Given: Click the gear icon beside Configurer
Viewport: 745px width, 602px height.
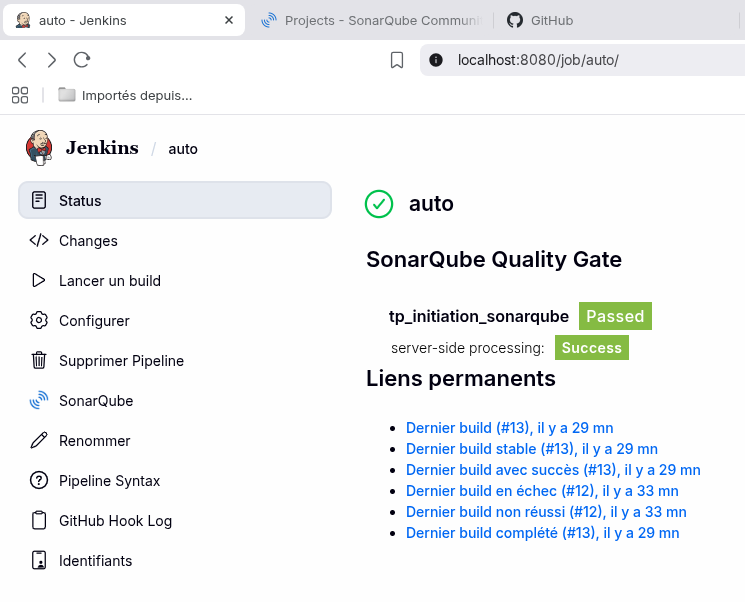Looking at the screenshot, I should pyautogui.click(x=39, y=320).
